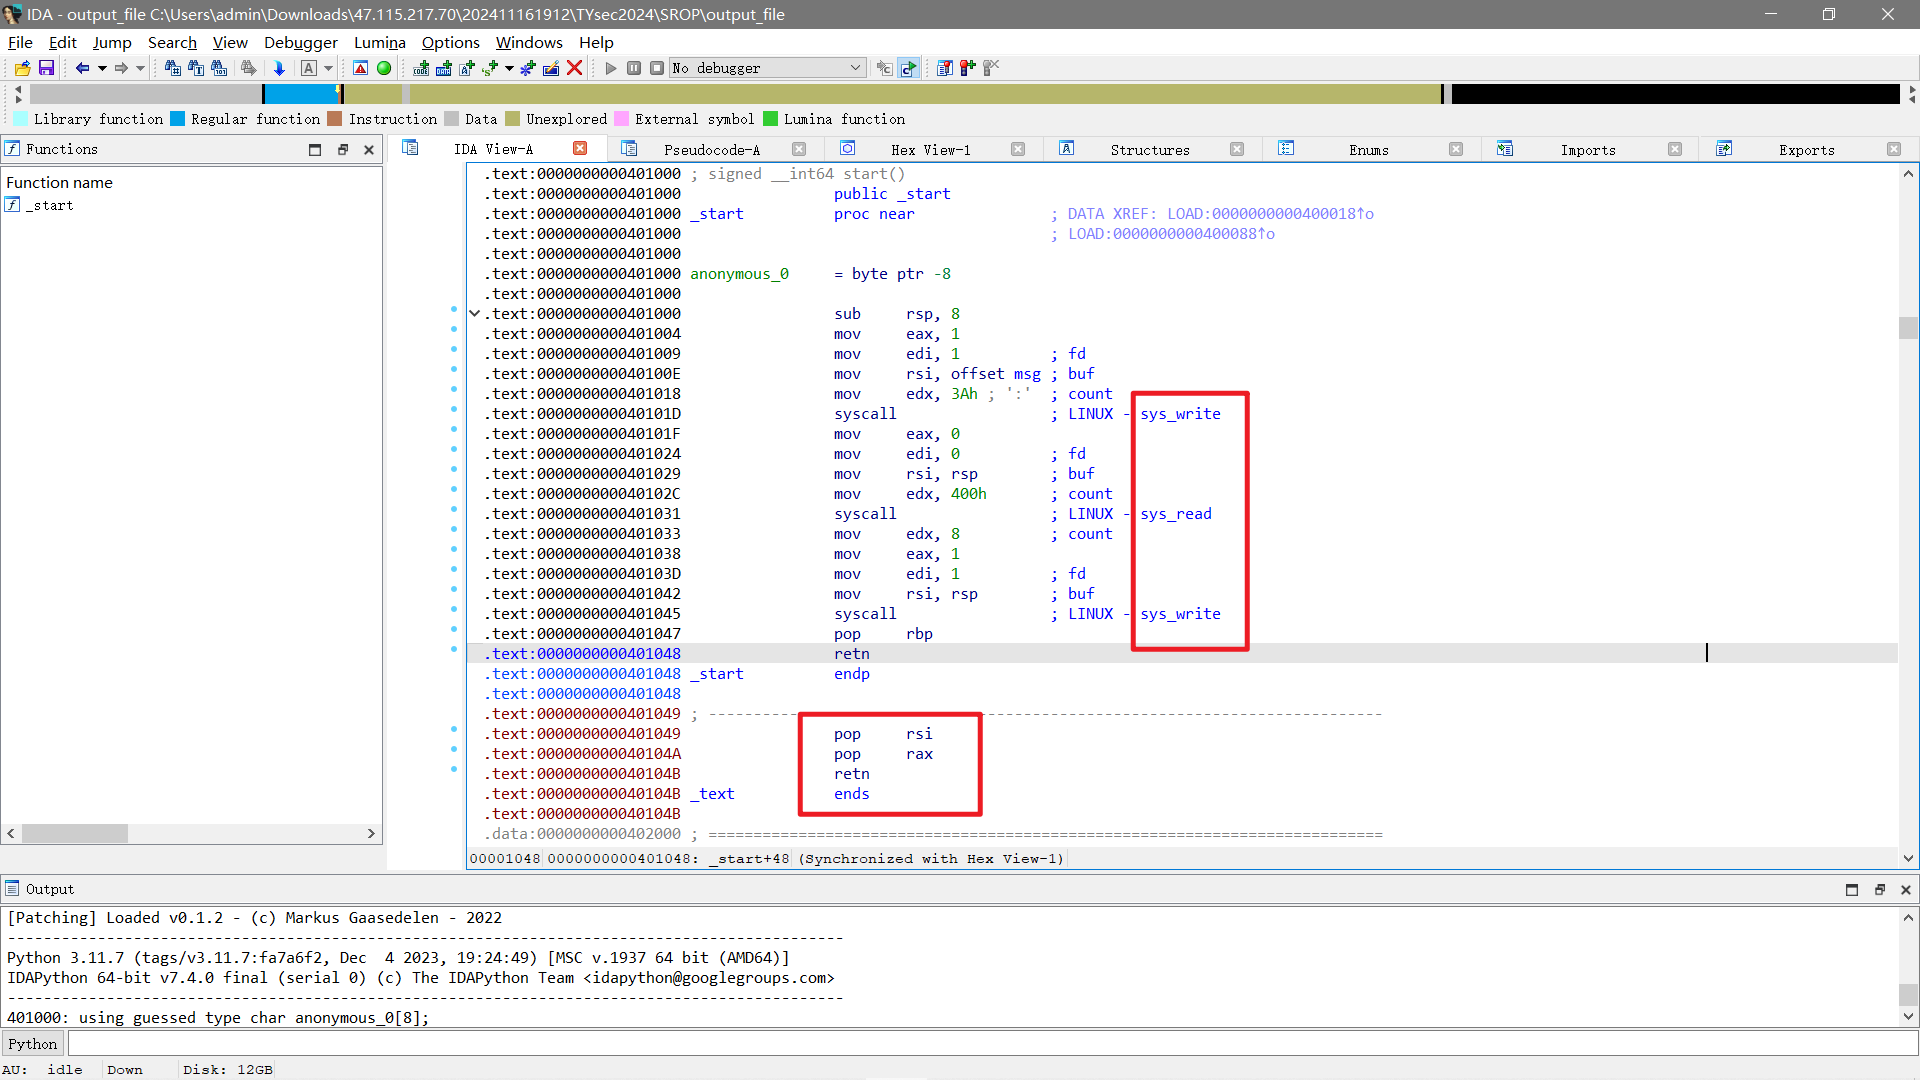Click the Functions panel horizontal scrollbar
Viewport: 1920px width, 1080px height.
(75, 833)
